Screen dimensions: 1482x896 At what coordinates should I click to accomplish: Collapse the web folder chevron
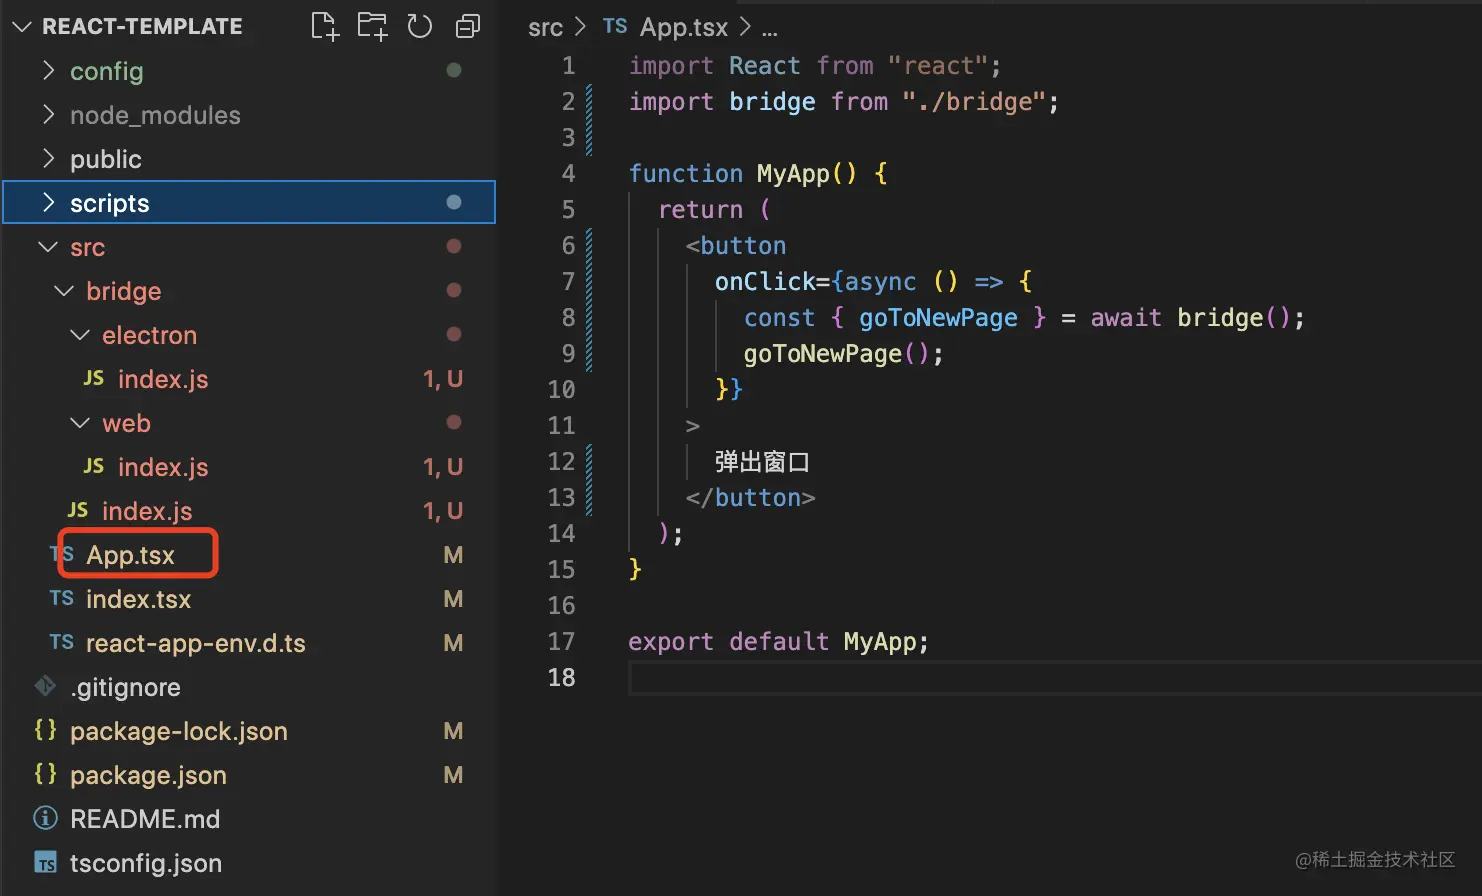[80, 423]
